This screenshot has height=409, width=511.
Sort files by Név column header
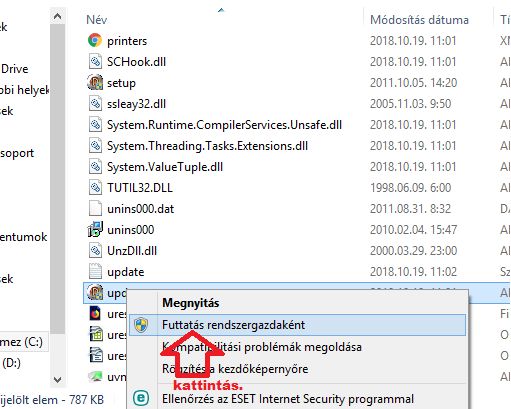(x=97, y=20)
